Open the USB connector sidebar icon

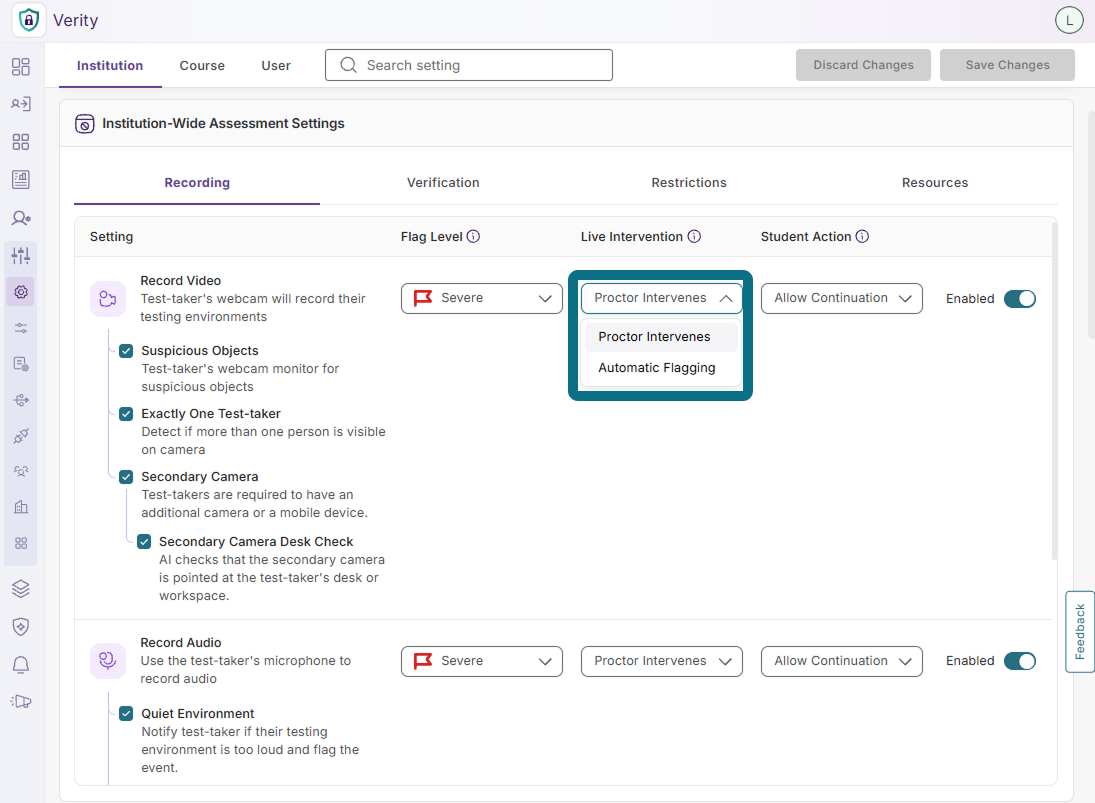pyautogui.click(x=21, y=400)
